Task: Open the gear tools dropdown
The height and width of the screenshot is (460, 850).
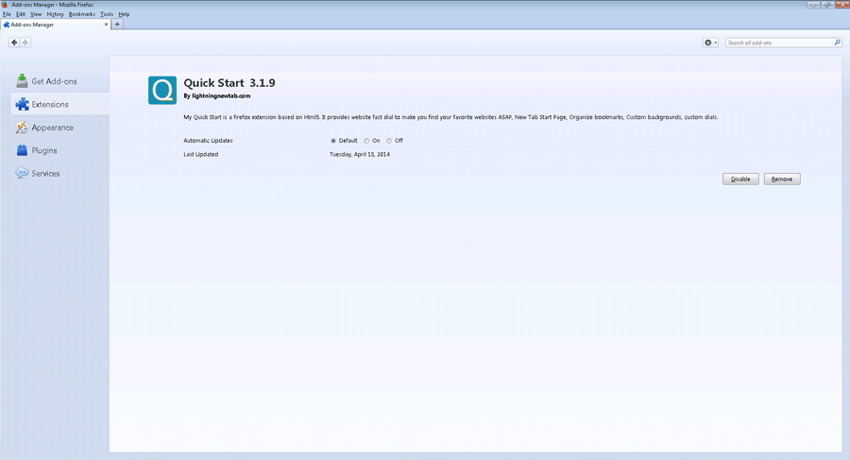Action: (x=710, y=43)
